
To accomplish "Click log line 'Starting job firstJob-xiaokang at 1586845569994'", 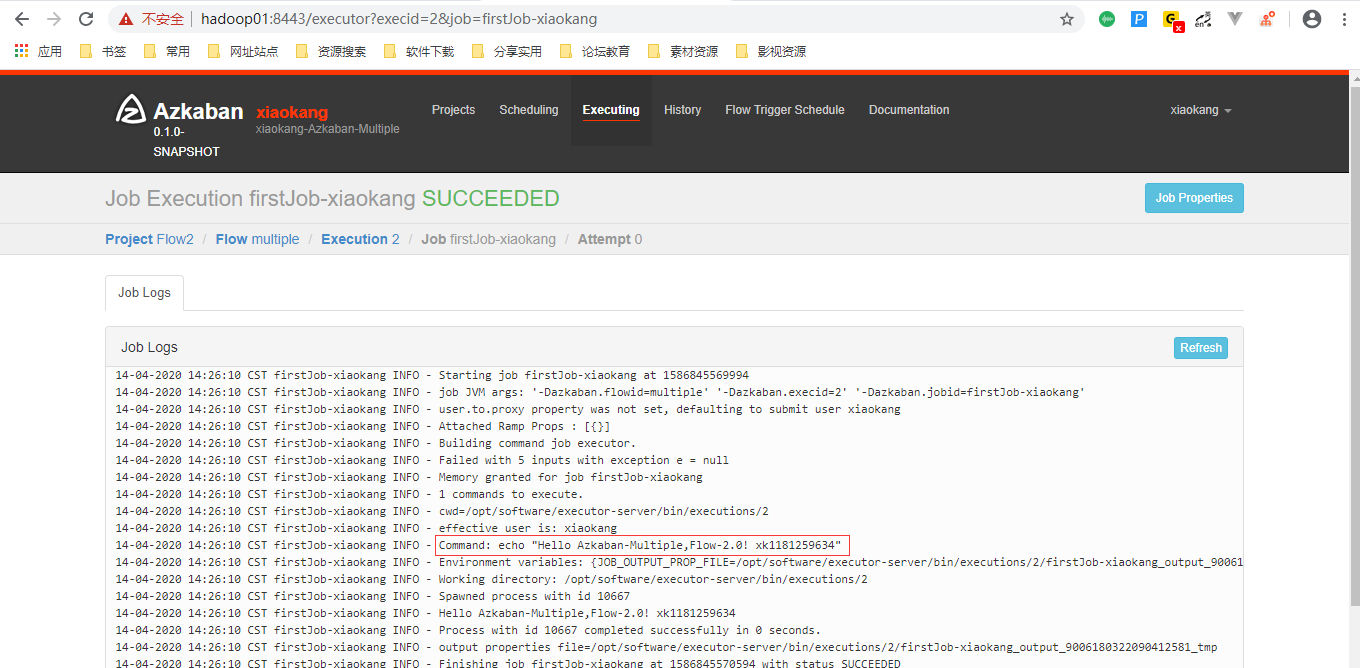I will pyautogui.click(x=432, y=375).
